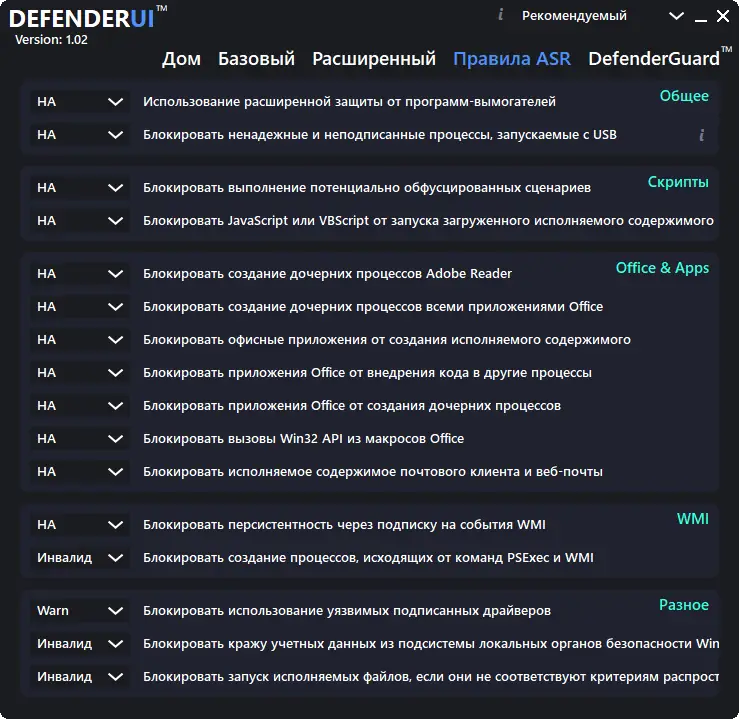Click text 'Блокировать персистентность через подписку на события WMI'
The width and height of the screenshot is (739, 719).
[x=344, y=525]
